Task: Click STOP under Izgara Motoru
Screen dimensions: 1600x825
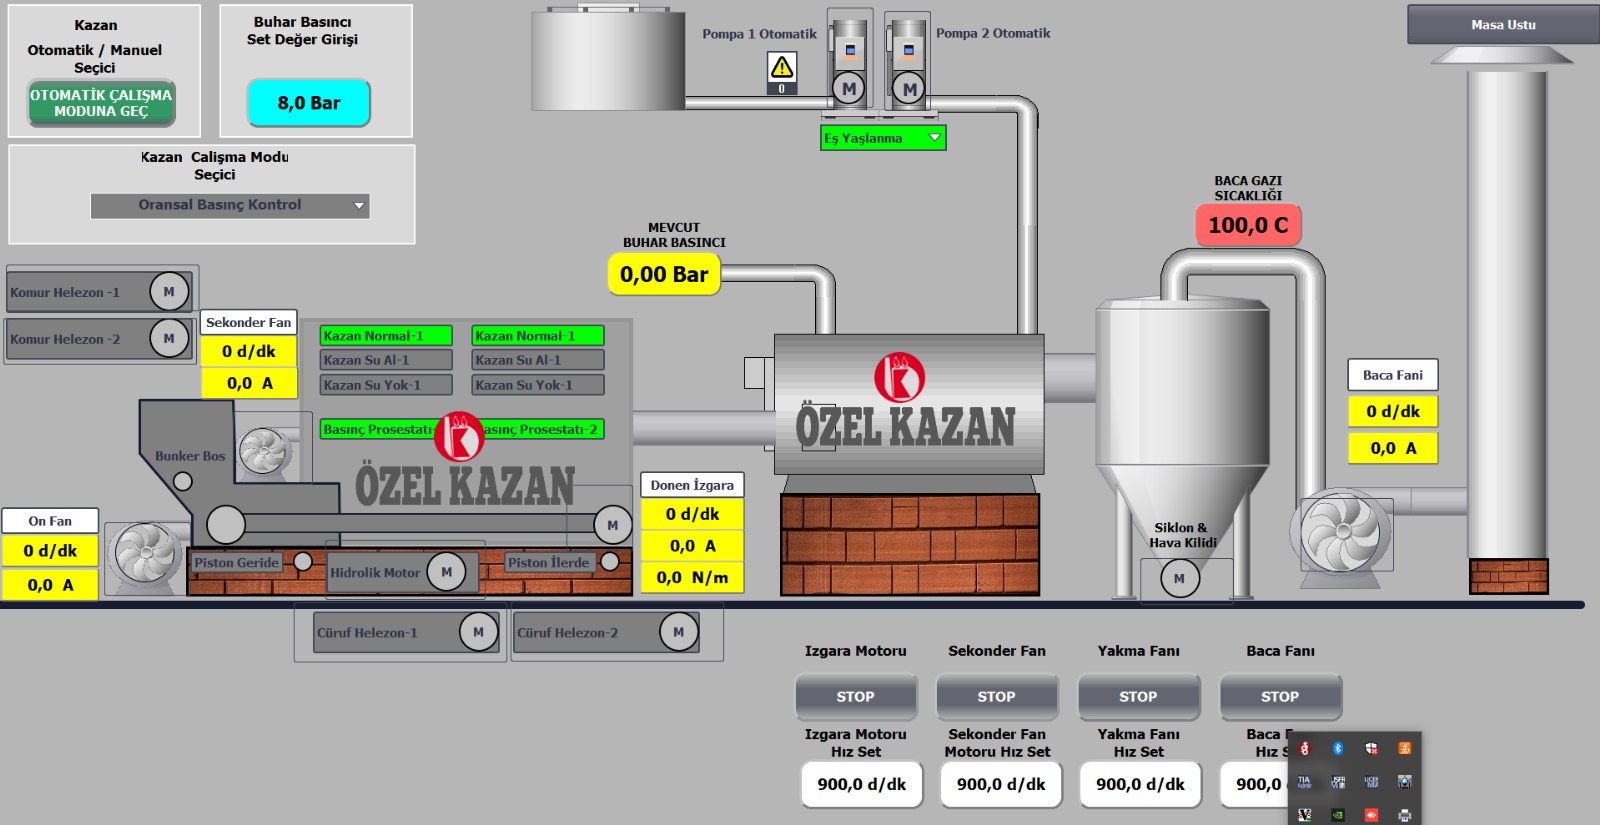Action: tap(856, 697)
